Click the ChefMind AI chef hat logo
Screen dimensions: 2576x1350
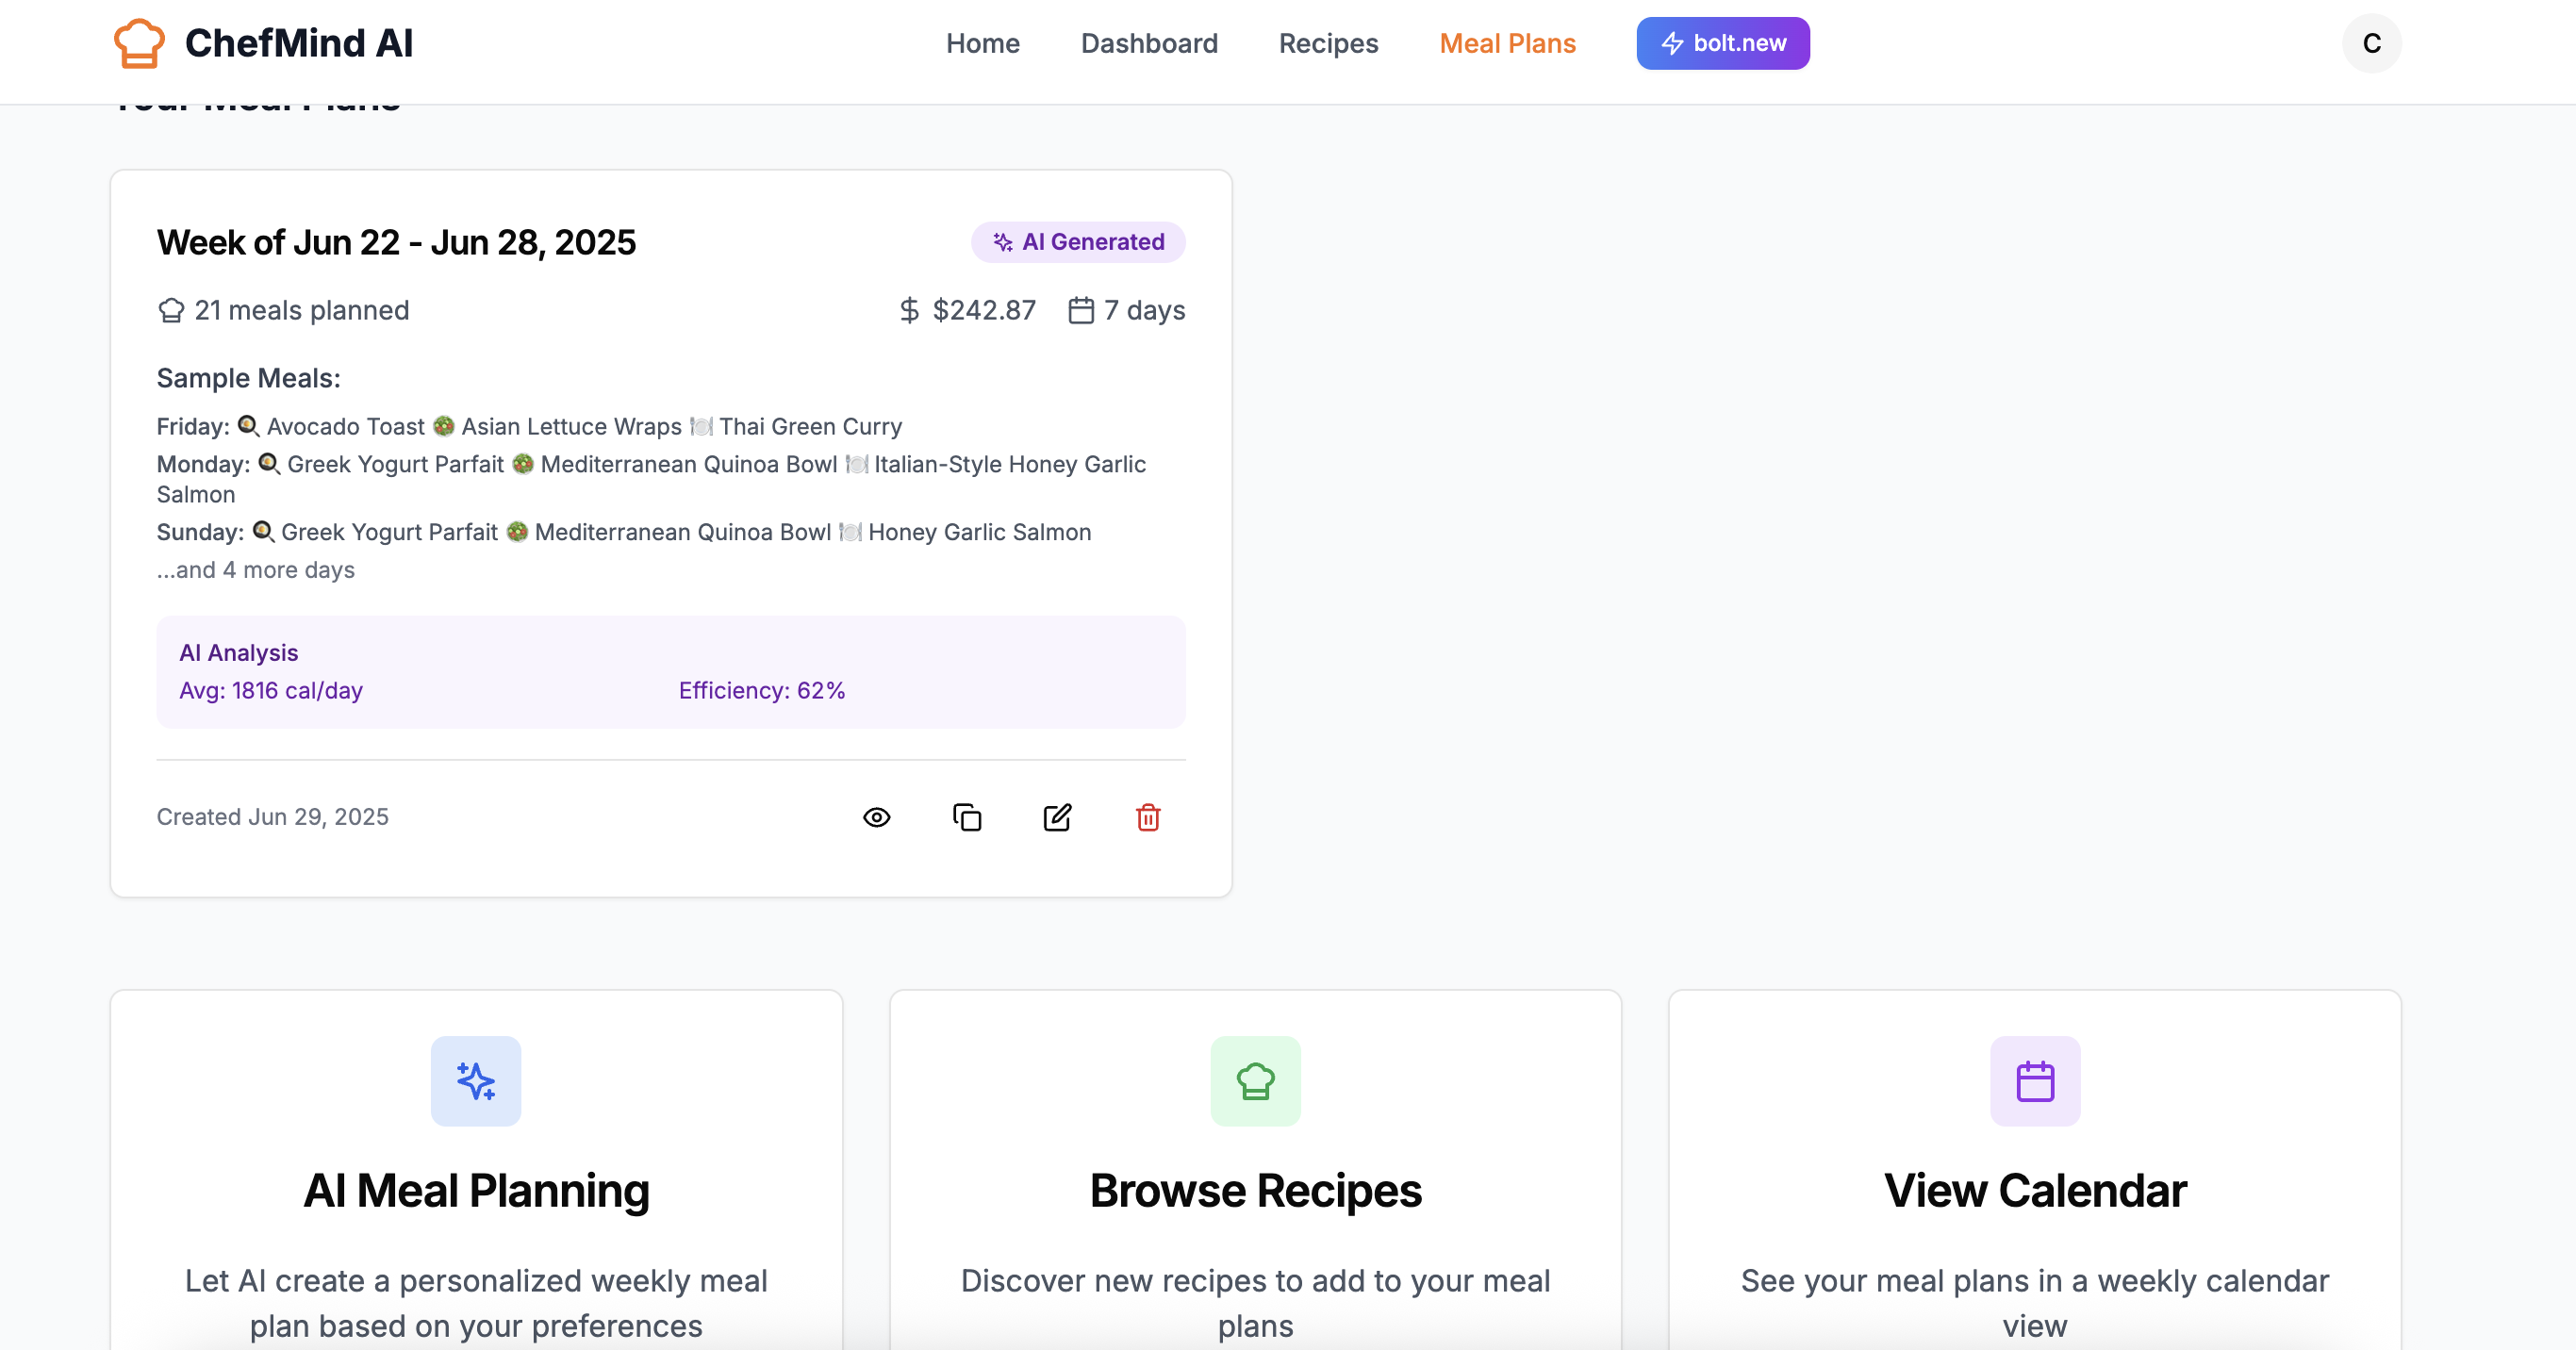click(x=138, y=43)
